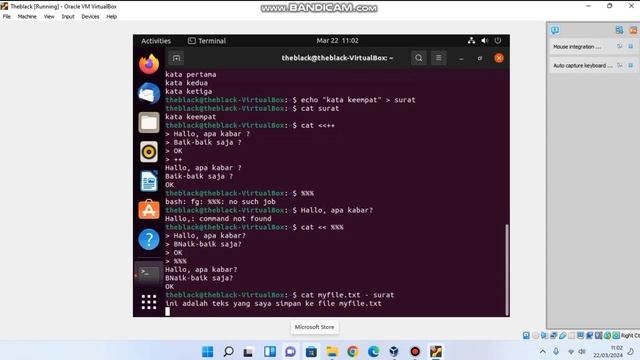Show Applications grid in the dock

click(149, 302)
